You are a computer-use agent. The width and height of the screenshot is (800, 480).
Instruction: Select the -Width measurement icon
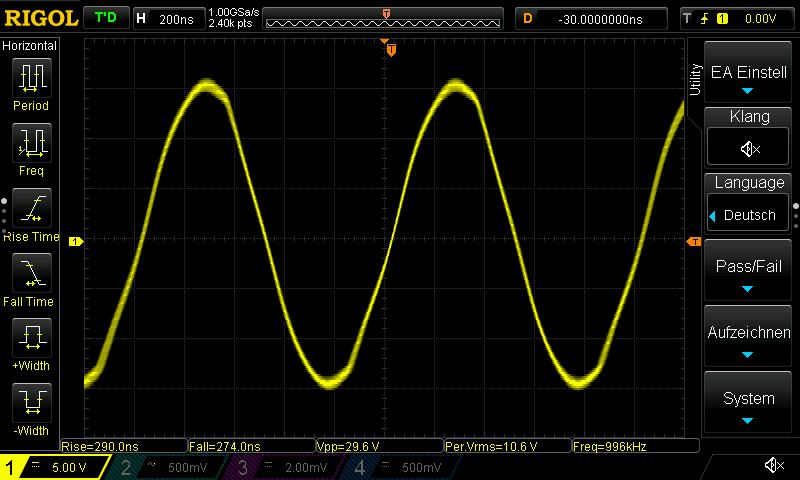(x=32, y=402)
